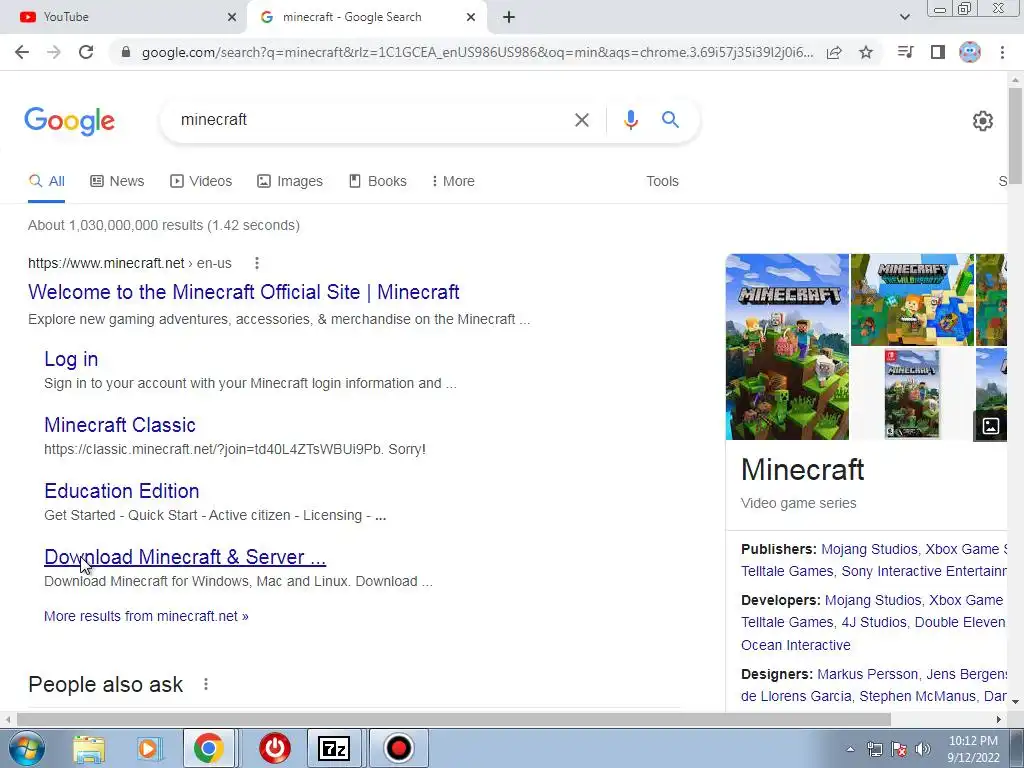Click the volume speaker tray icon
The image size is (1024, 768).
coord(923,749)
